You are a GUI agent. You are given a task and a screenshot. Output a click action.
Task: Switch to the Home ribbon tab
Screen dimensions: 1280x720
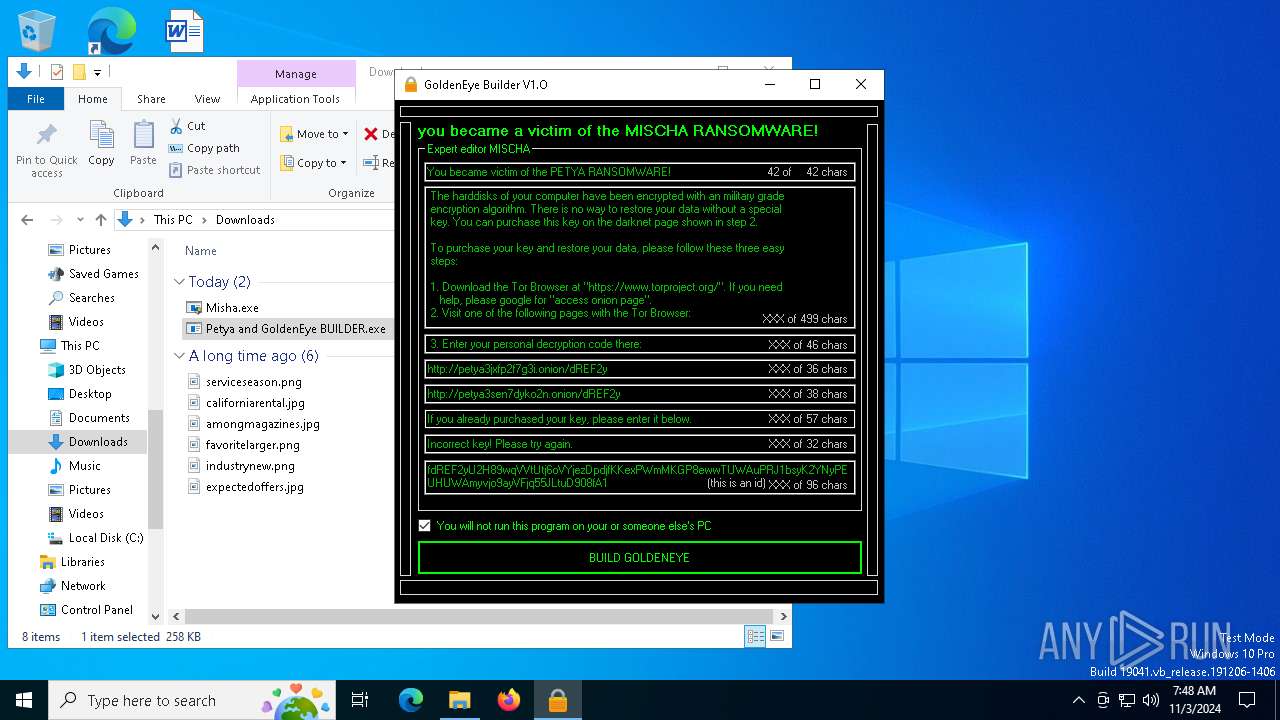coord(93,99)
